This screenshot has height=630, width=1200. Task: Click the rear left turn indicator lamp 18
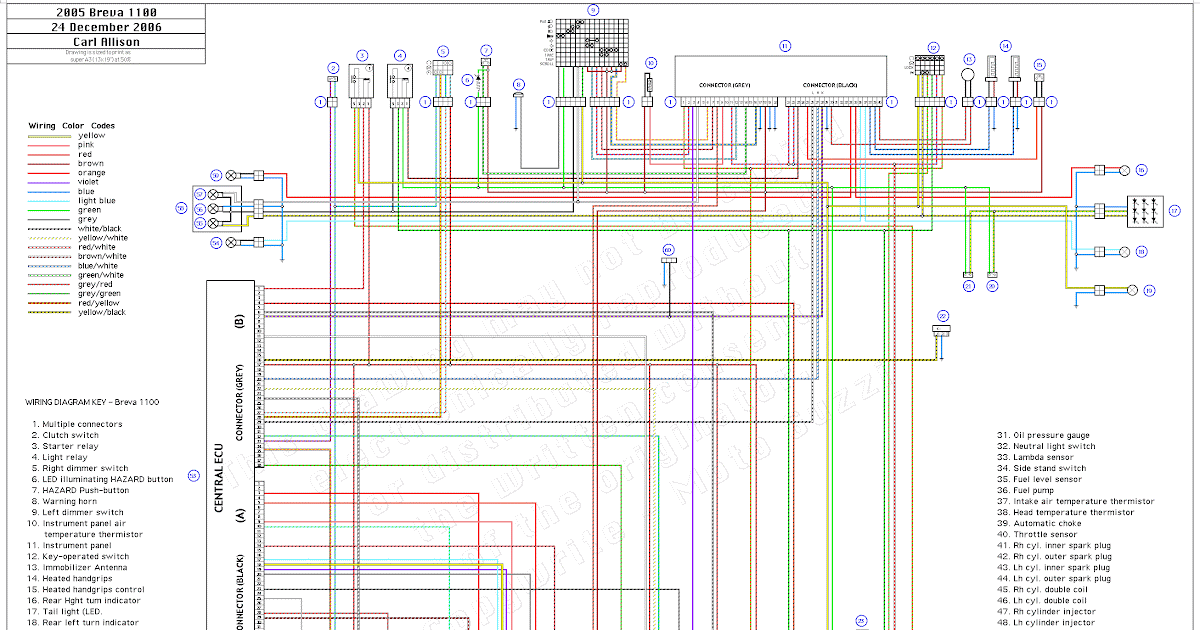tap(1125, 251)
